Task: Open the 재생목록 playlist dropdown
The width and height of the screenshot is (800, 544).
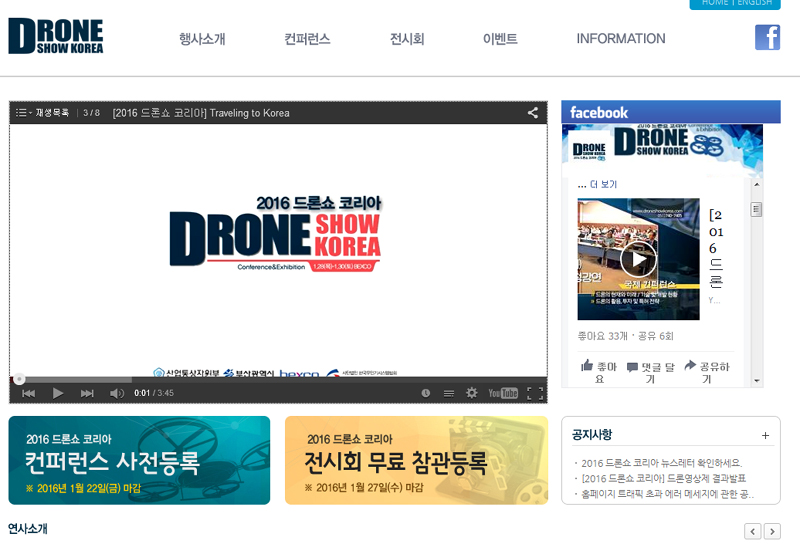Action: click(42, 113)
